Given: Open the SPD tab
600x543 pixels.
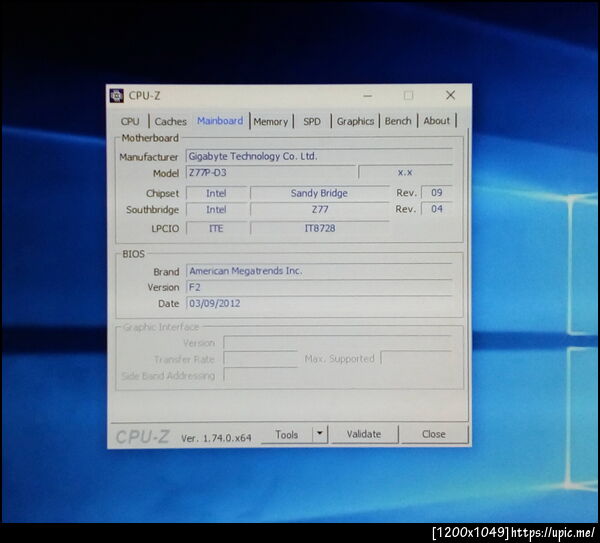Looking at the screenshot, I should (312, 122).
